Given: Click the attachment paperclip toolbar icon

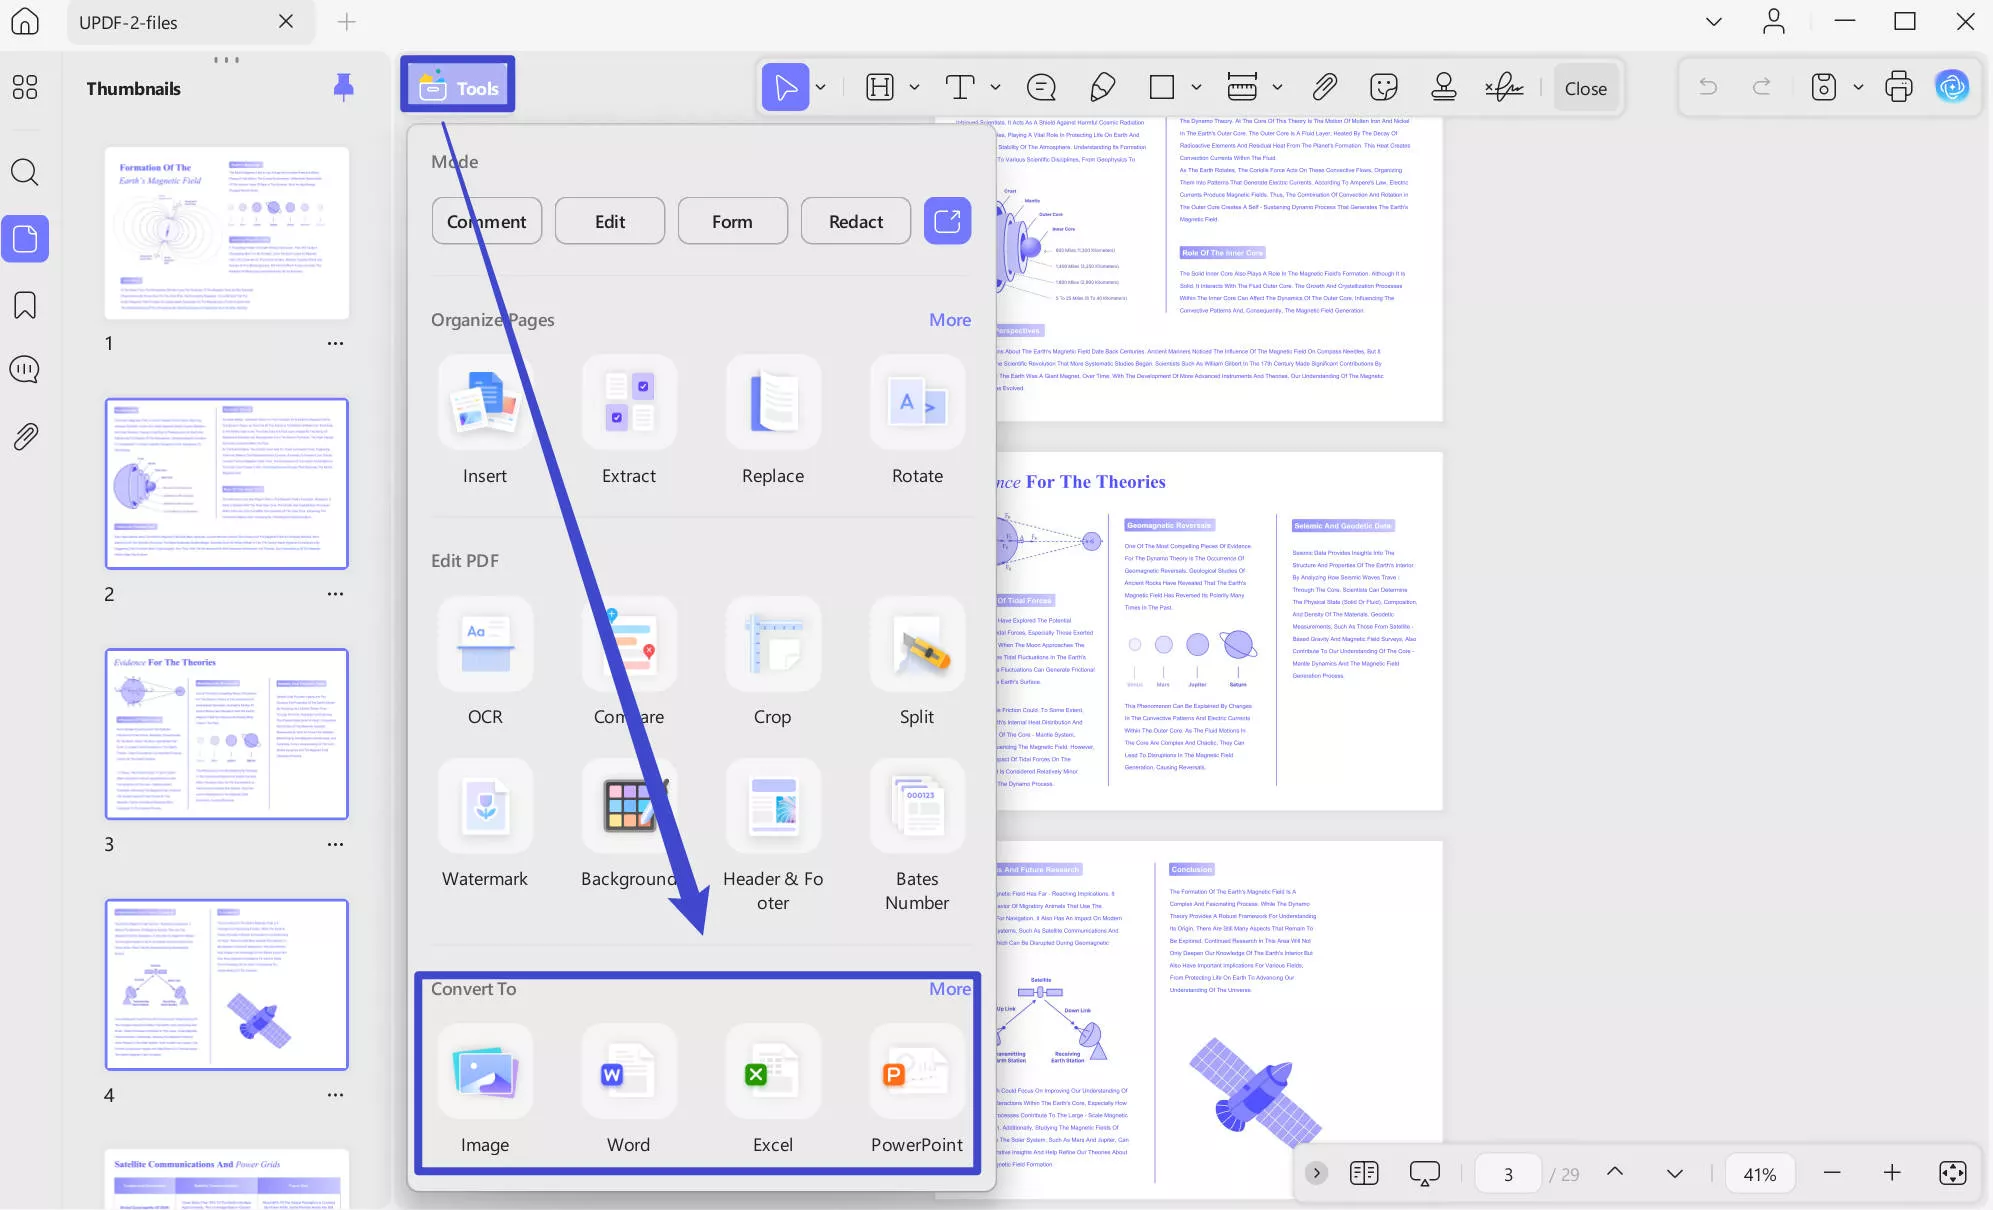Looking at the screenshot, I should point(1324,88).
